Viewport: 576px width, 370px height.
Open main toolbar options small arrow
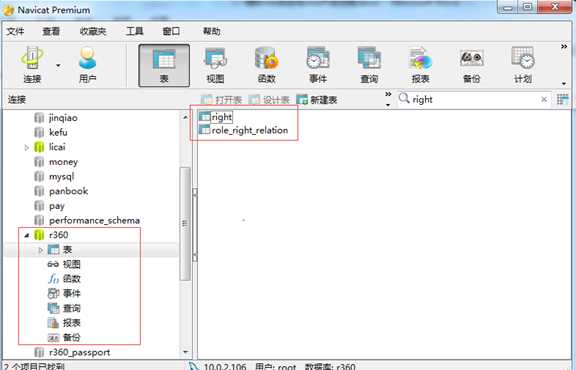pos(564,84)
